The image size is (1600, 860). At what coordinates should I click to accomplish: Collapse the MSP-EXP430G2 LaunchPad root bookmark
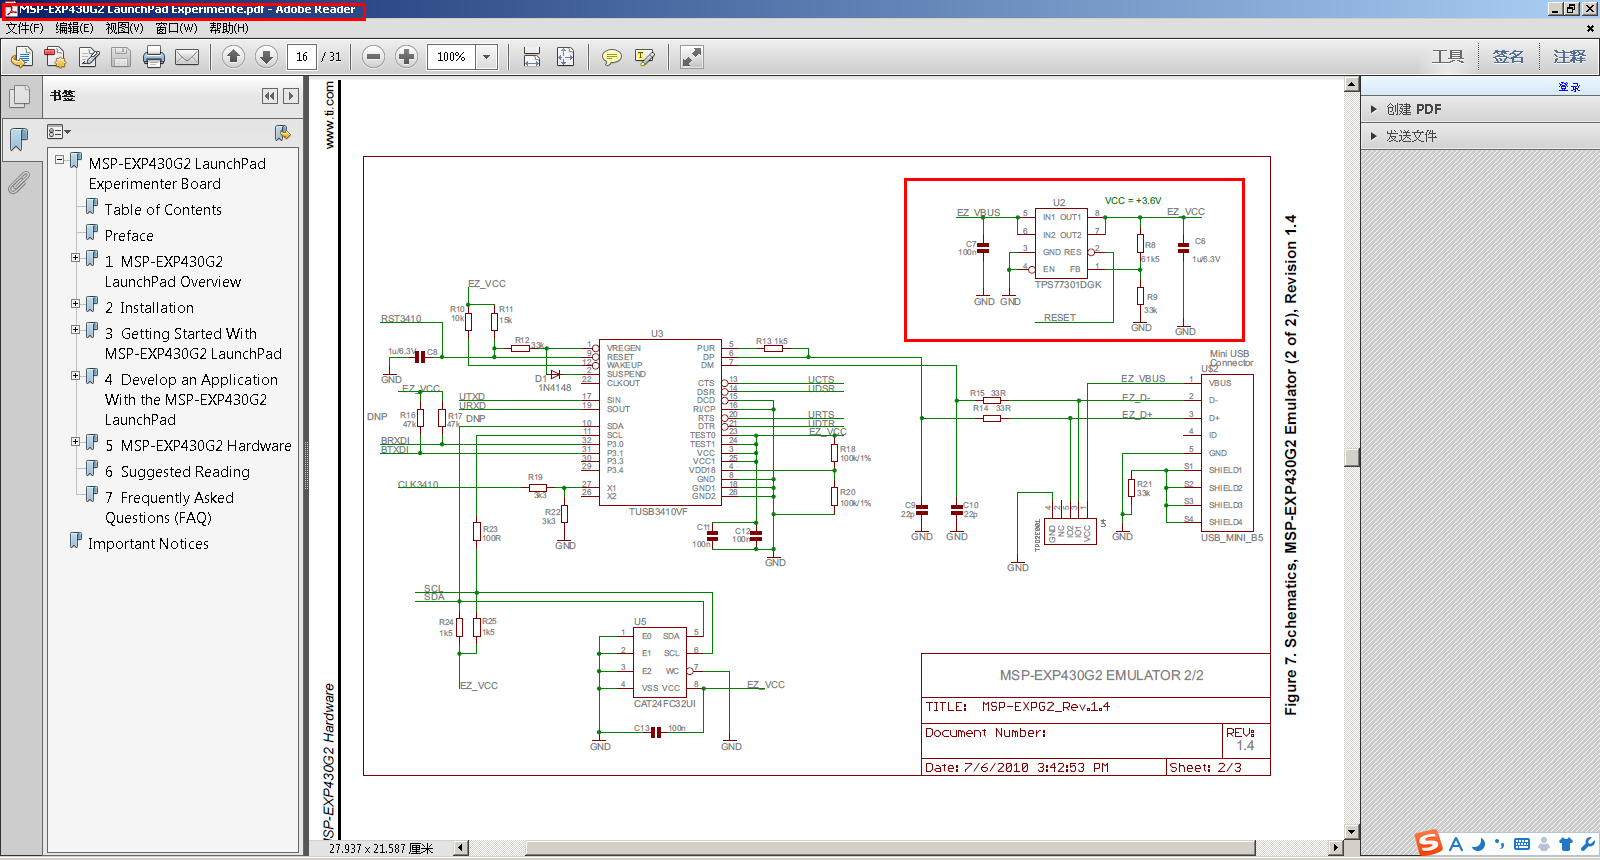coord(60,160)
